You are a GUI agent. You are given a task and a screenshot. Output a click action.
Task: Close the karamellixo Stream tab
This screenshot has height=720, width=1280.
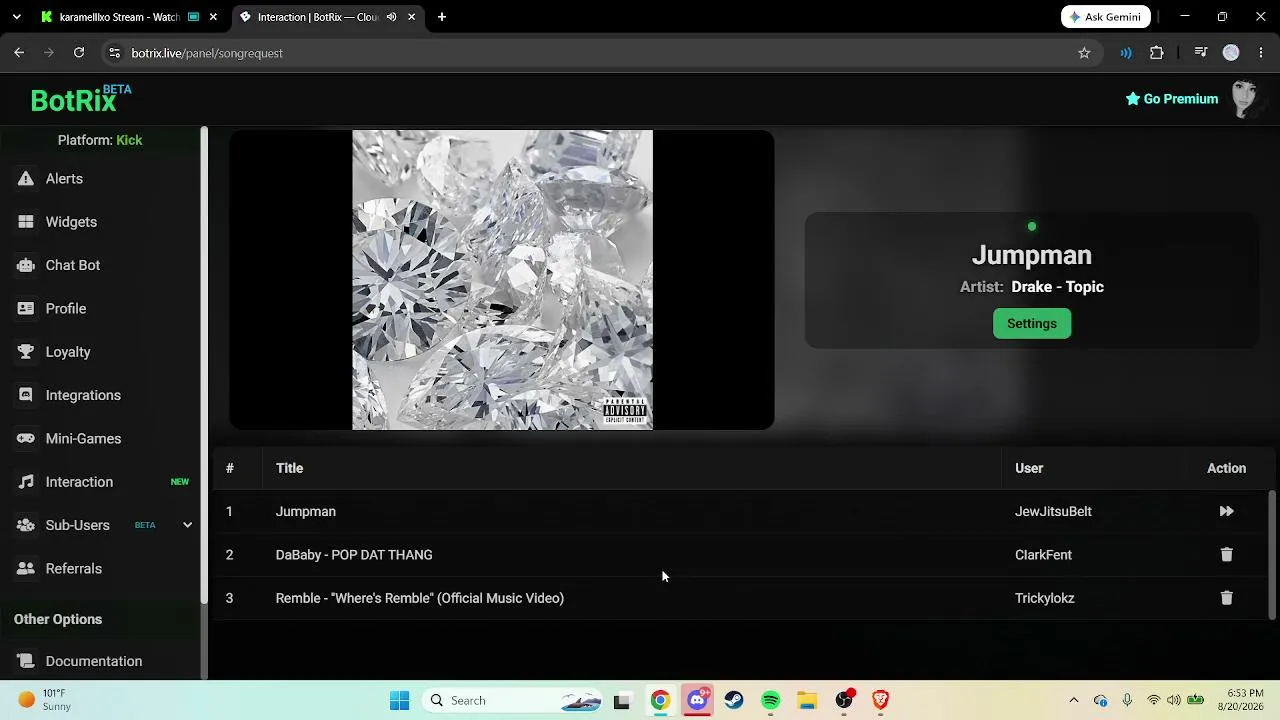[214, 17]
